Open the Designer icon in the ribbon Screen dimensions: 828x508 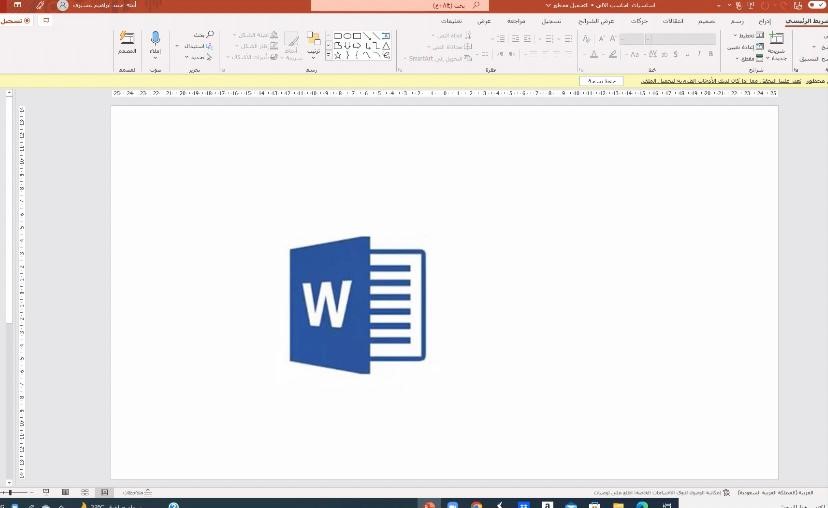(x=127, y=40)
